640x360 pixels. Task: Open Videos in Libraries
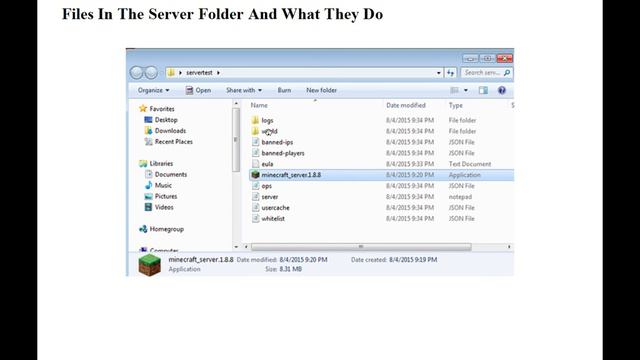pyautogui.click(x=164, y=207)
